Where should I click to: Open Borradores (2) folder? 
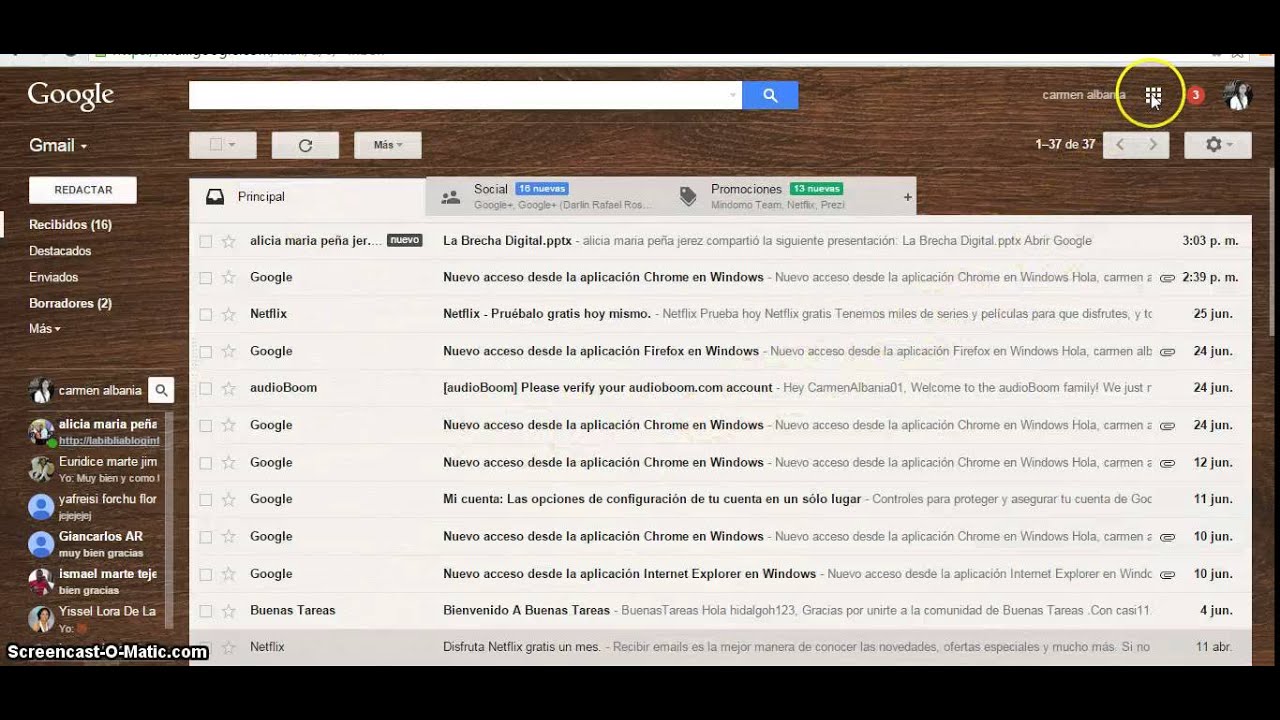70,303
